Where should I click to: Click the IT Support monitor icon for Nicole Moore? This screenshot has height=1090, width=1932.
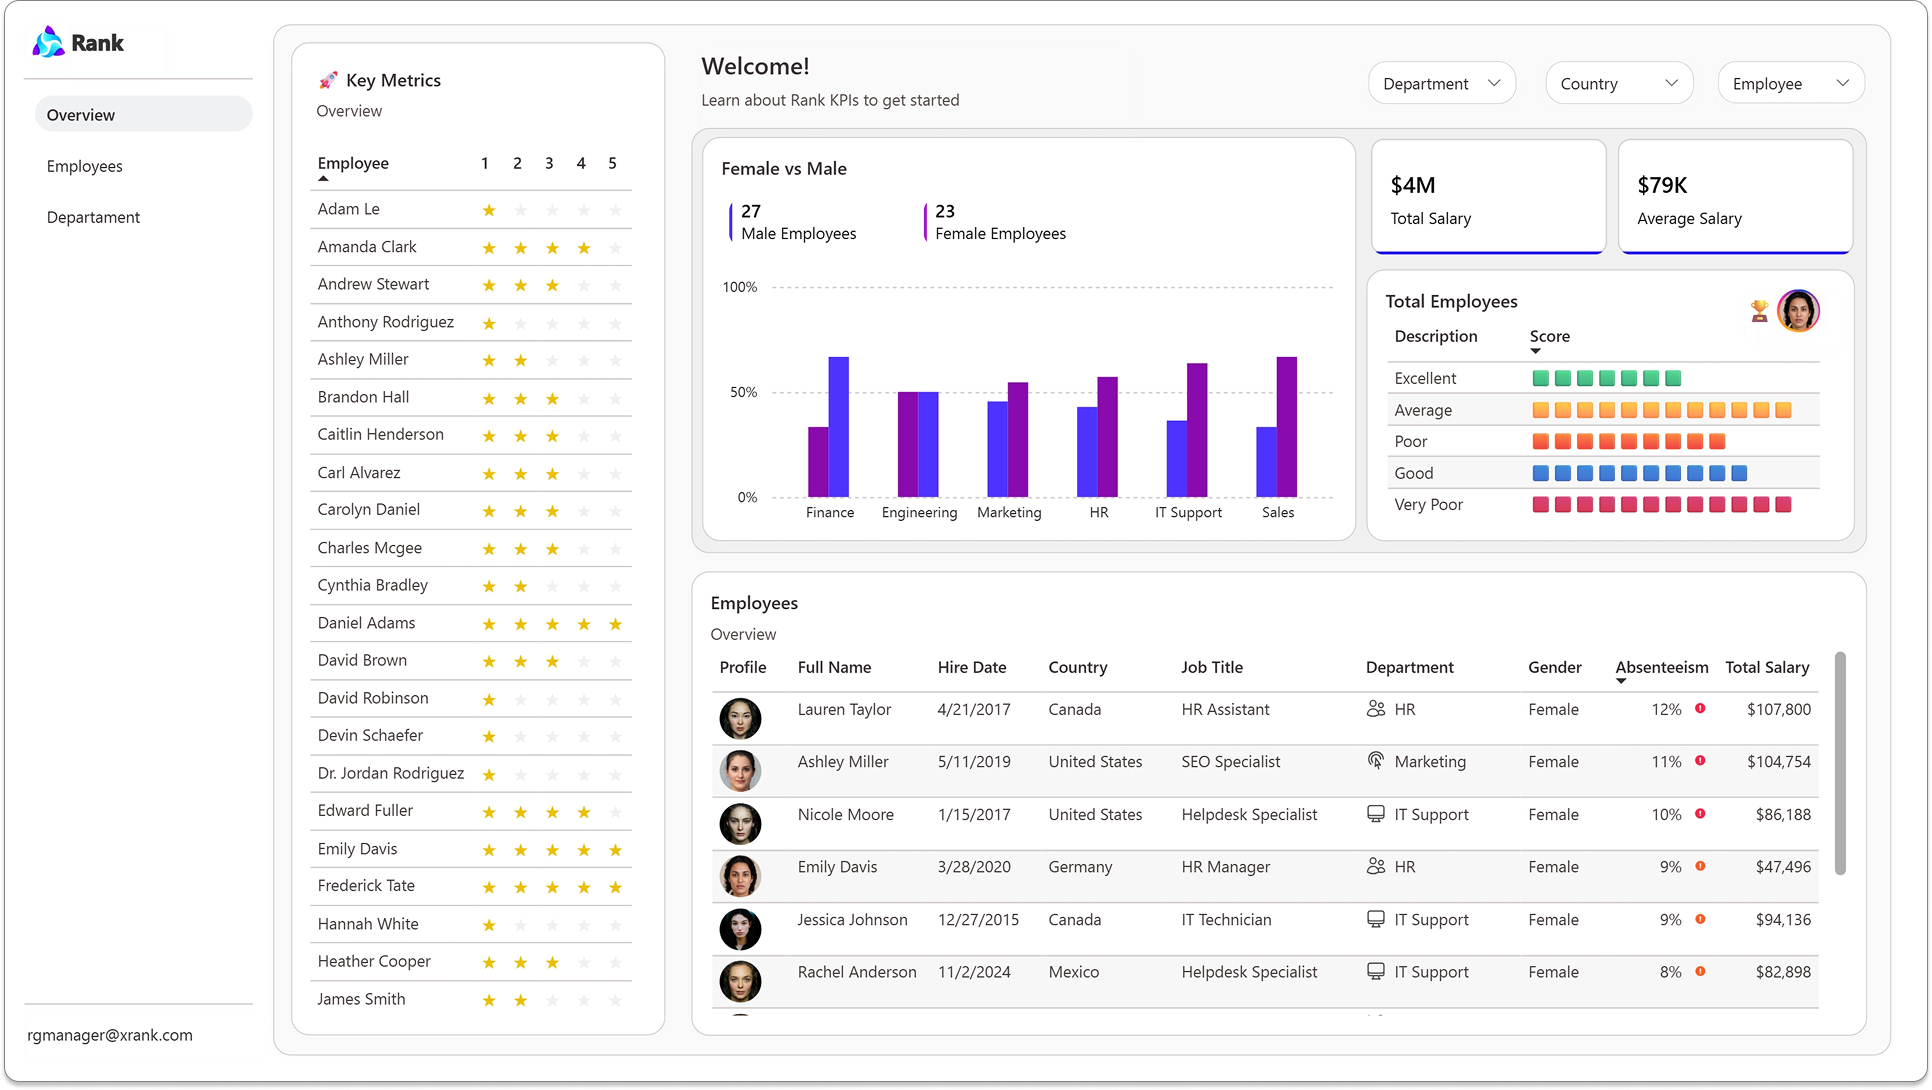pyautogui.click(x=1374, y=814)
